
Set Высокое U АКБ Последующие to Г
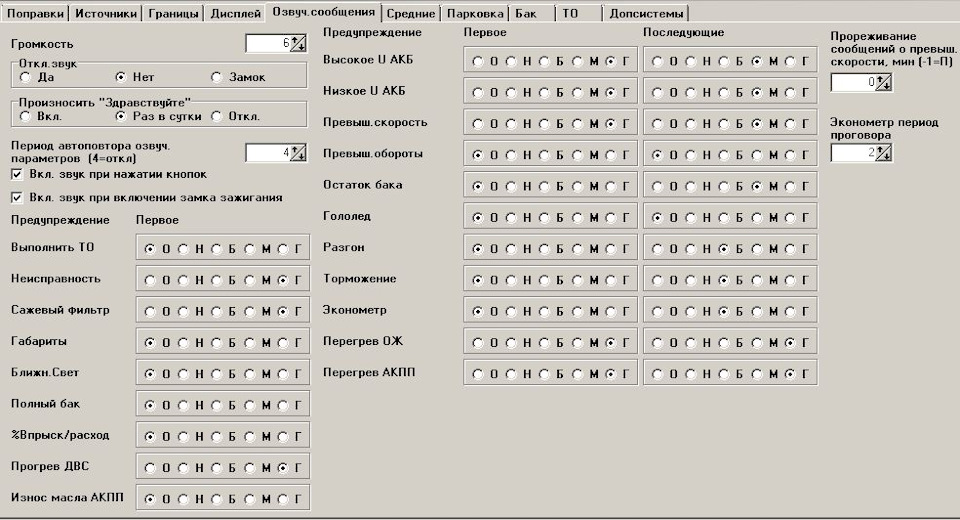coord(797,61)
